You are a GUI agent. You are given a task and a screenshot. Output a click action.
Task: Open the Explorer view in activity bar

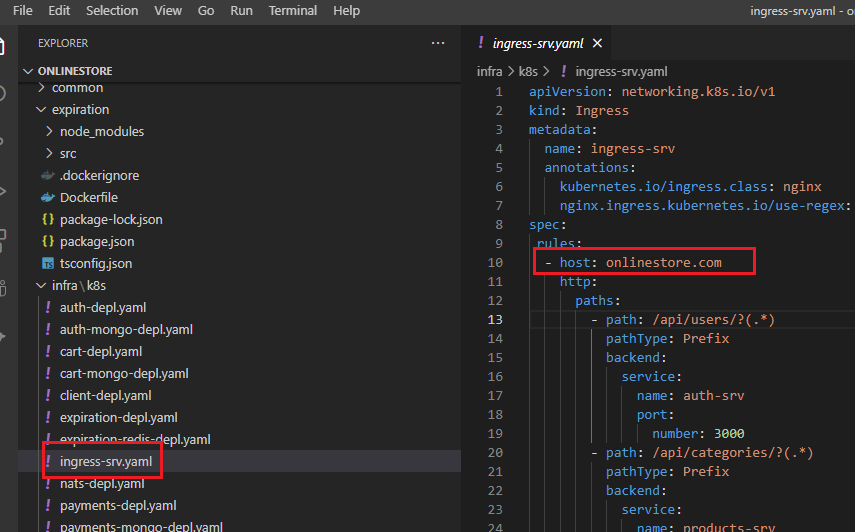click(x=3, y=46)
